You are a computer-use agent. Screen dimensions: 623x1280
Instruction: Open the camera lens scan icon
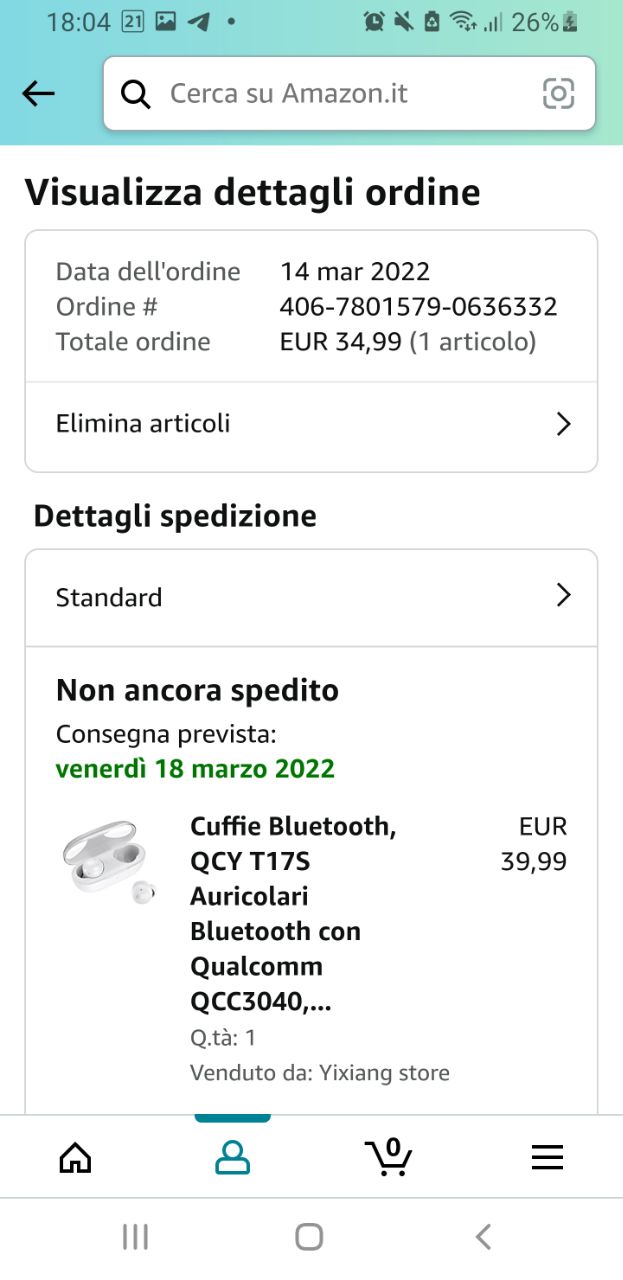(558, 94)
